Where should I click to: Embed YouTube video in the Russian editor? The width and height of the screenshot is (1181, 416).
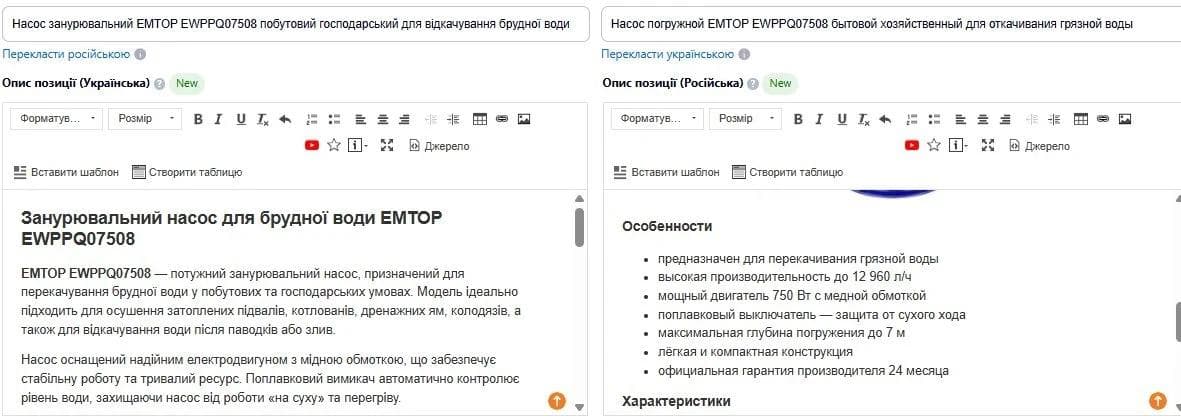[x=912, y=145]
